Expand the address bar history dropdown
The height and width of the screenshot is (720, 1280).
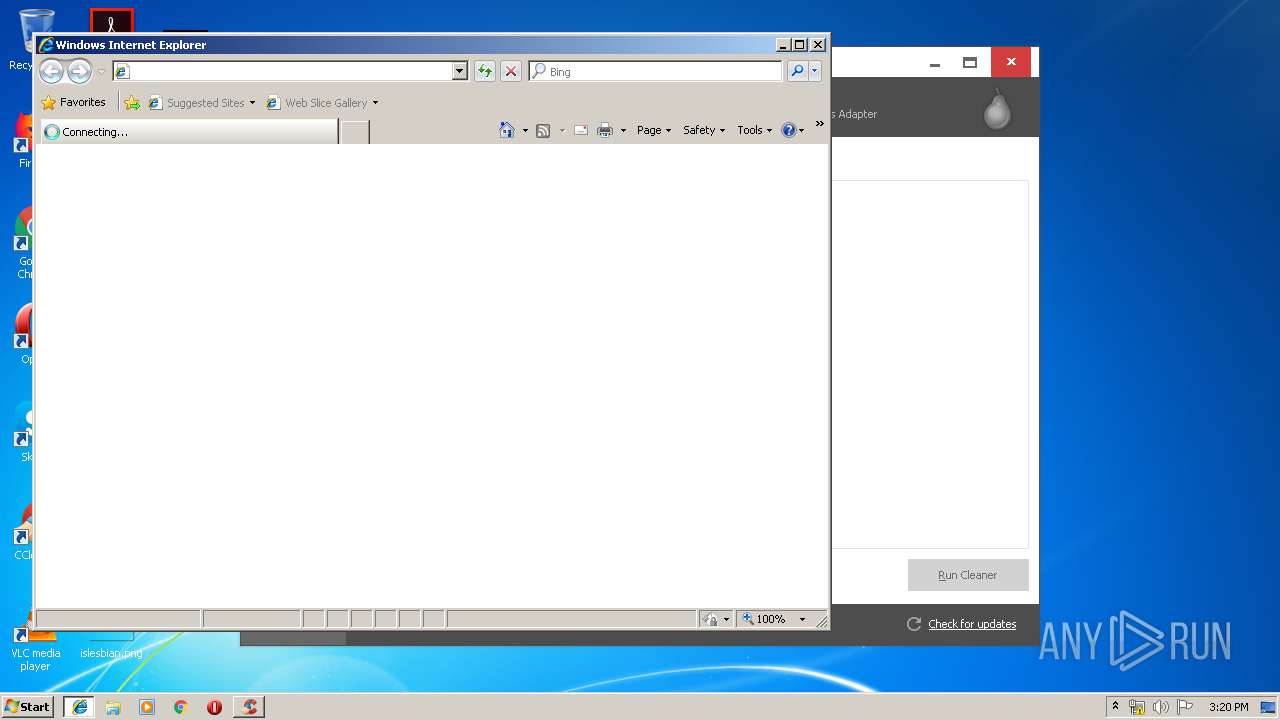tap(460, 71)
